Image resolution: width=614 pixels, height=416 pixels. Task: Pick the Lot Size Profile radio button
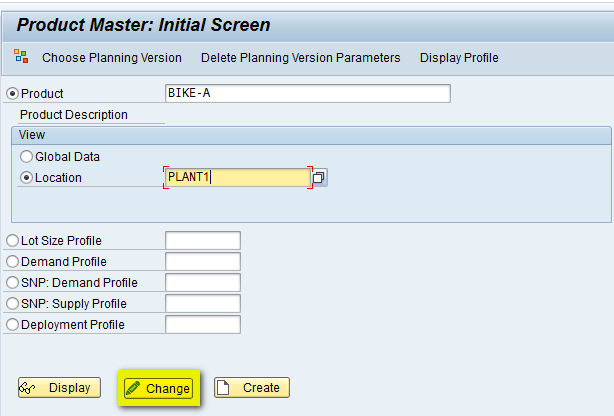point(12,241)
